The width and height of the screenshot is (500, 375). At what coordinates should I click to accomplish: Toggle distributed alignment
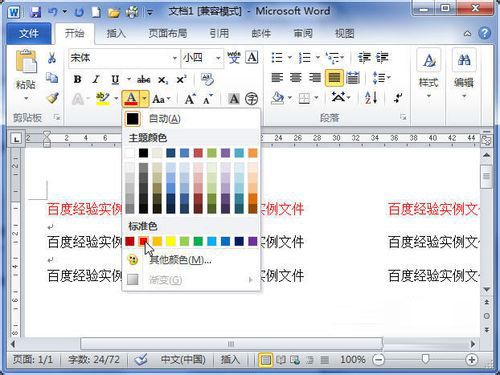[353, 78]
